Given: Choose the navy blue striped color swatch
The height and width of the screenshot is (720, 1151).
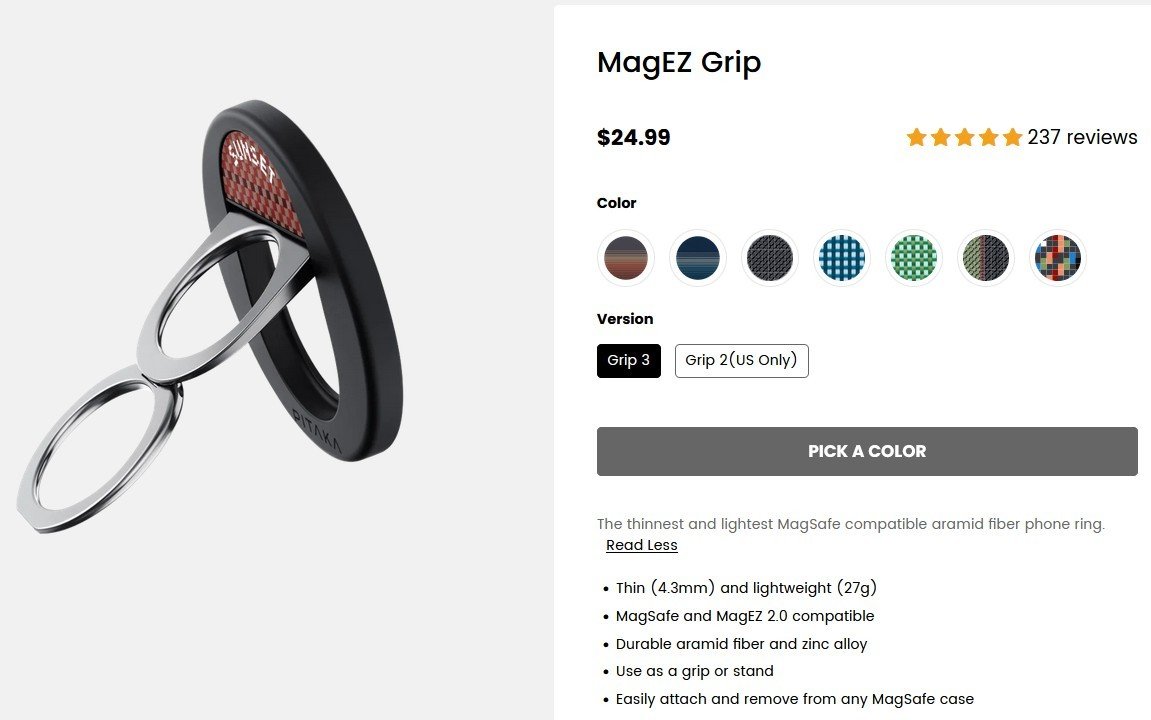Looking at the screenshot, I should (697, 258).
